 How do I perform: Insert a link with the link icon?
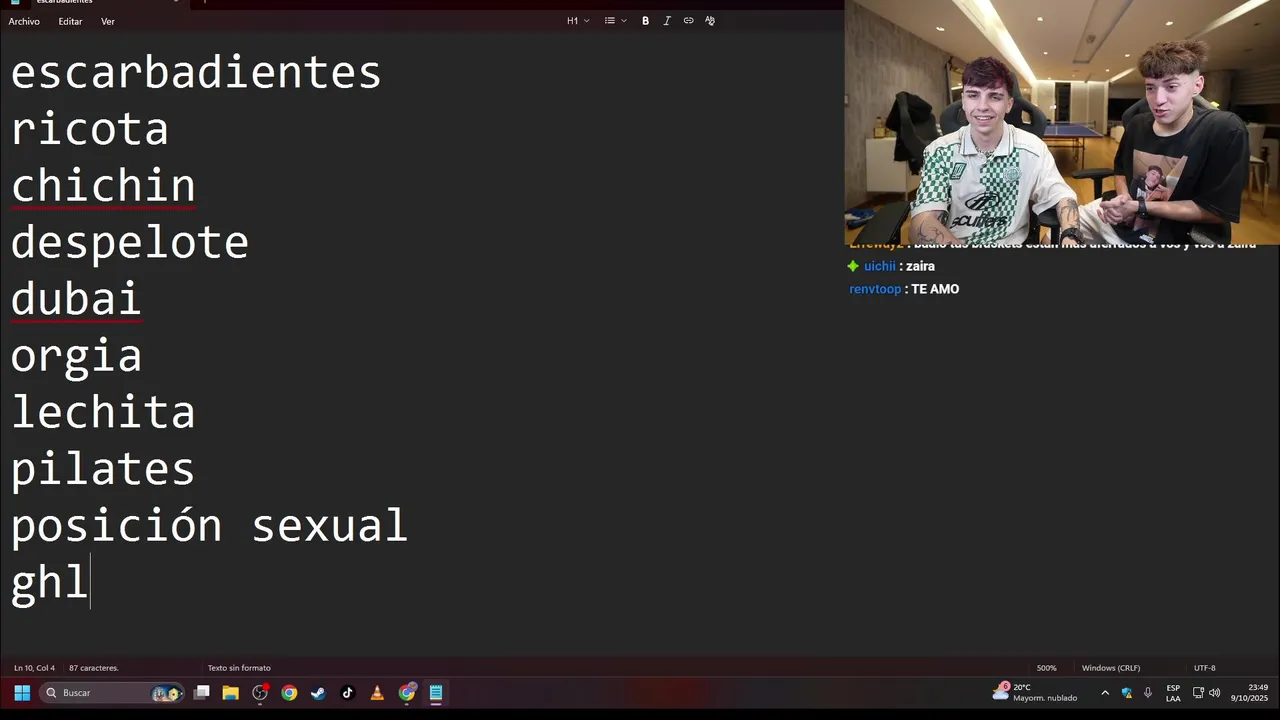coord(688,21)
